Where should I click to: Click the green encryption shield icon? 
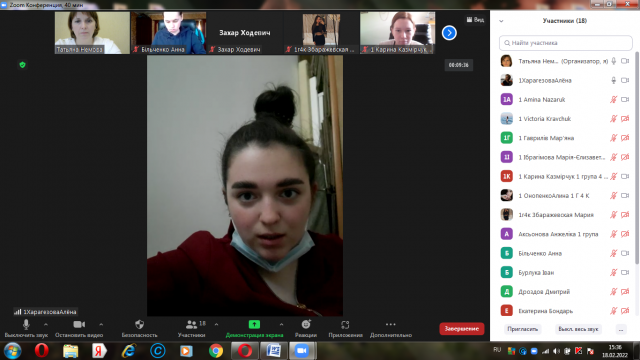coord(22,65)
